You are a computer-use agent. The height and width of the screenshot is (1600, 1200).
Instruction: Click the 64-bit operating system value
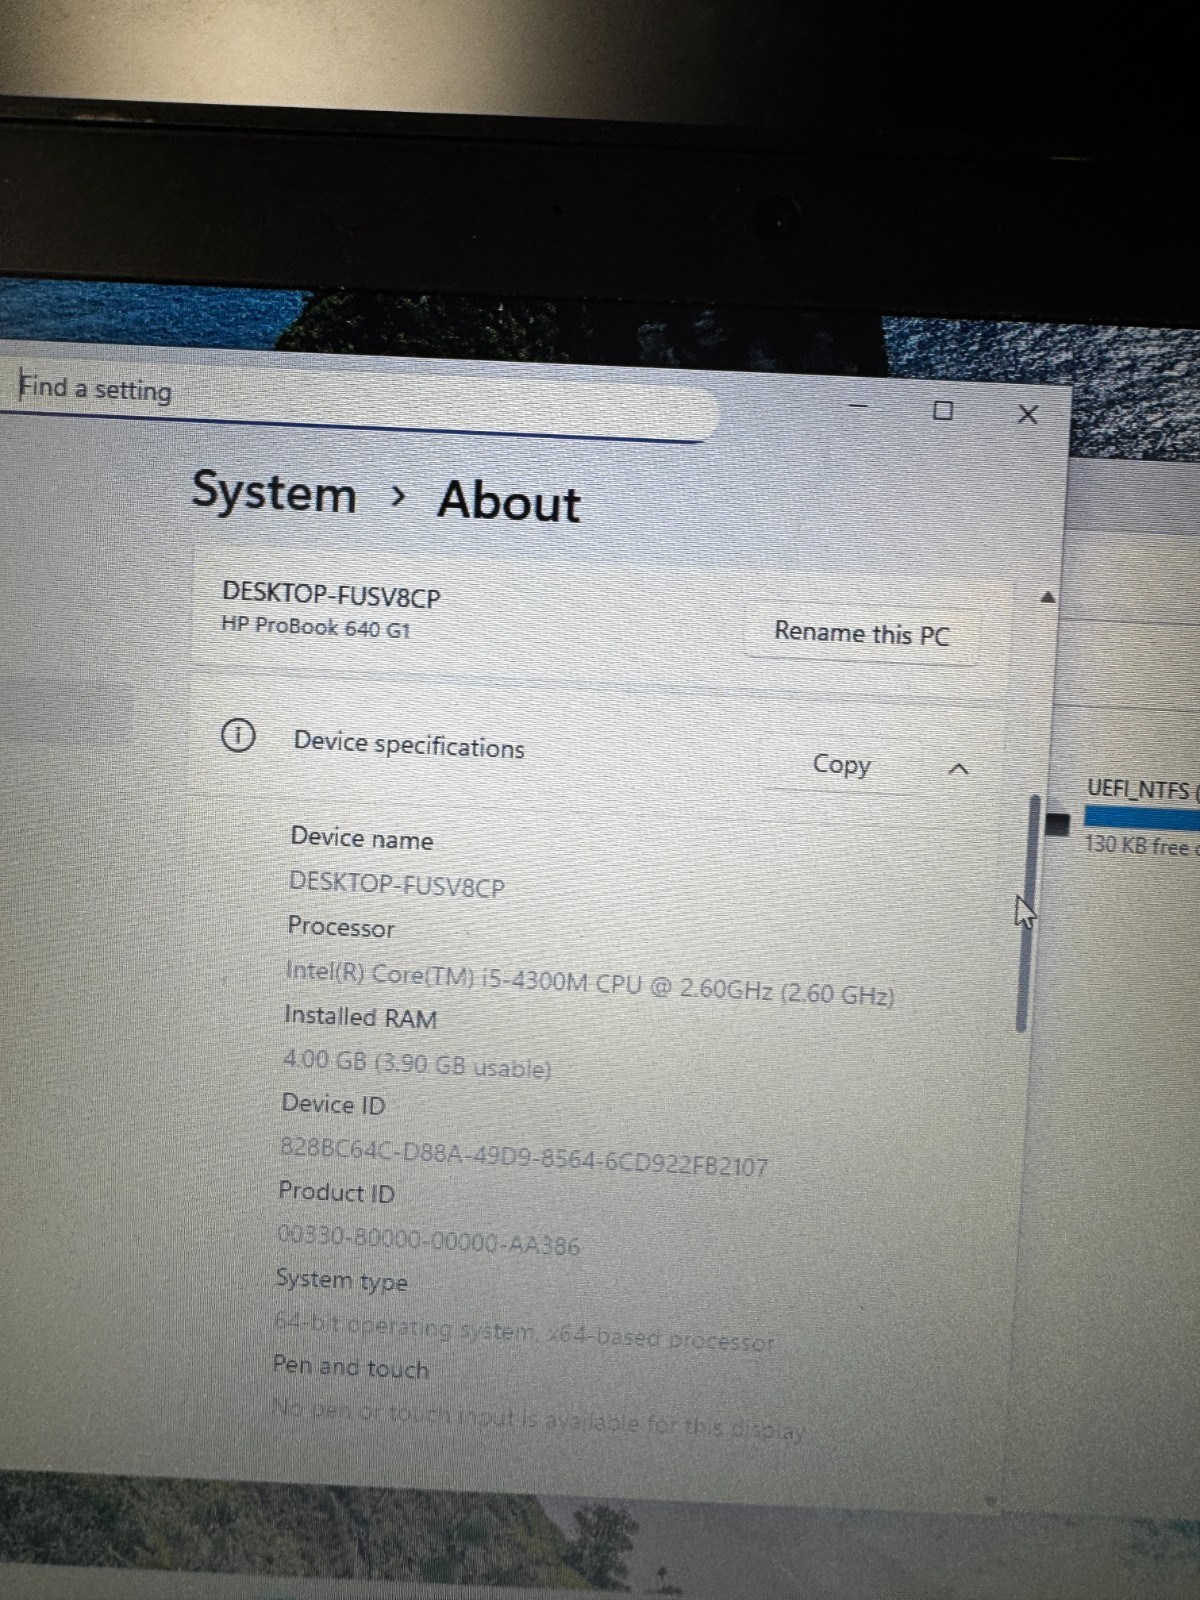(x=525, y=1332)
